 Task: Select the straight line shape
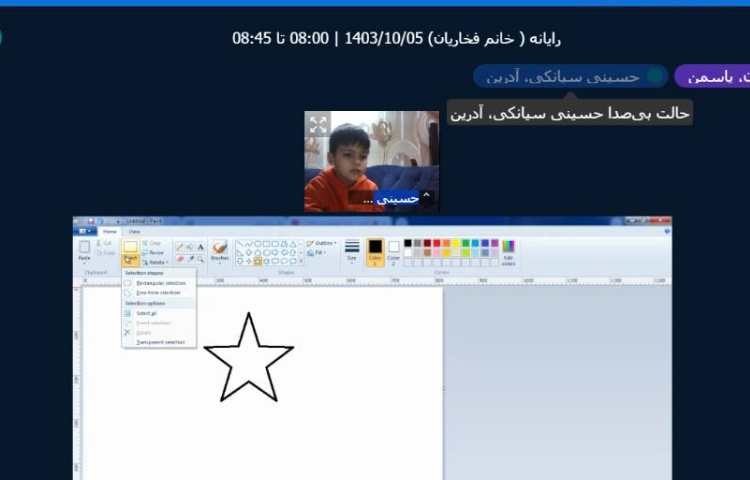pyautogui.click(x=240, y=244)
